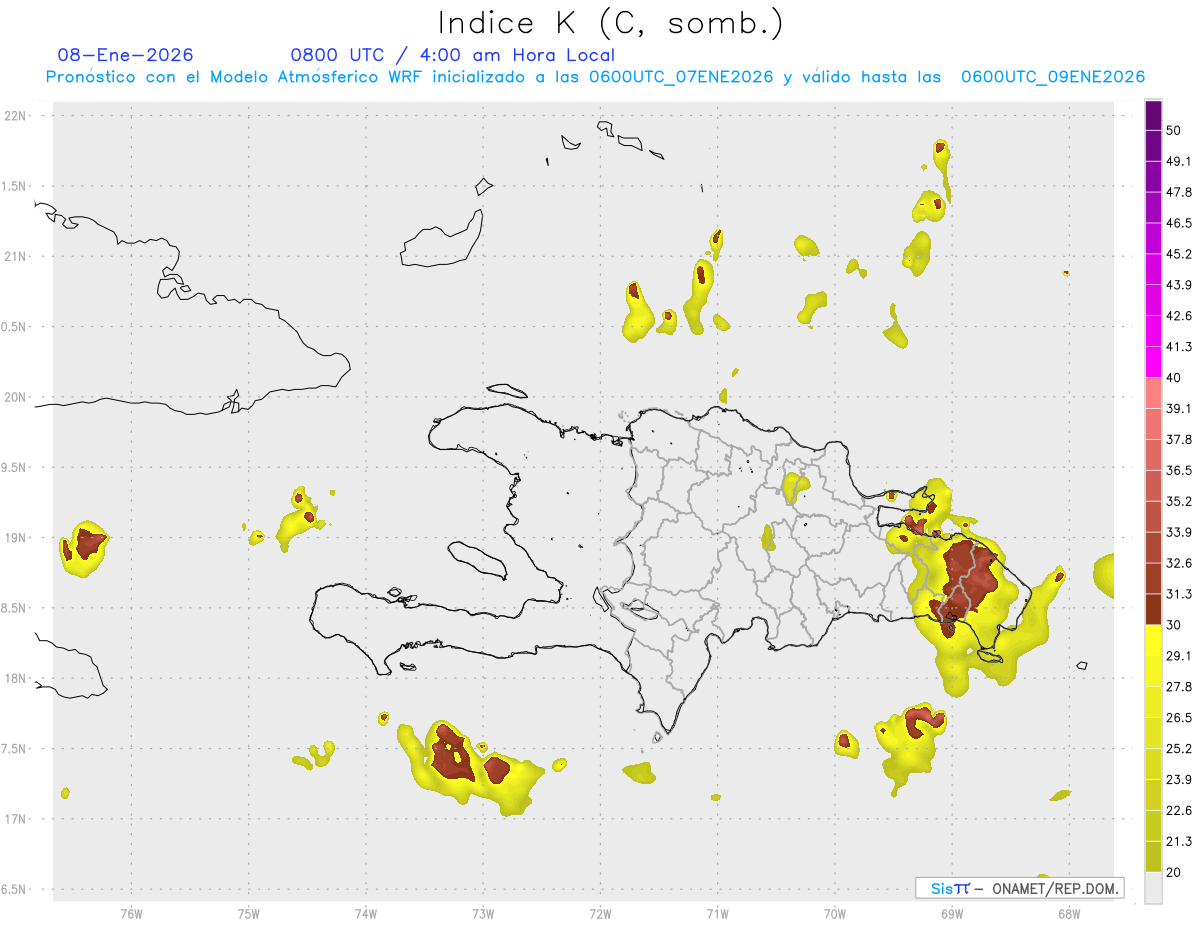Click the '73W' longitude label

click(x=483, y=913)
